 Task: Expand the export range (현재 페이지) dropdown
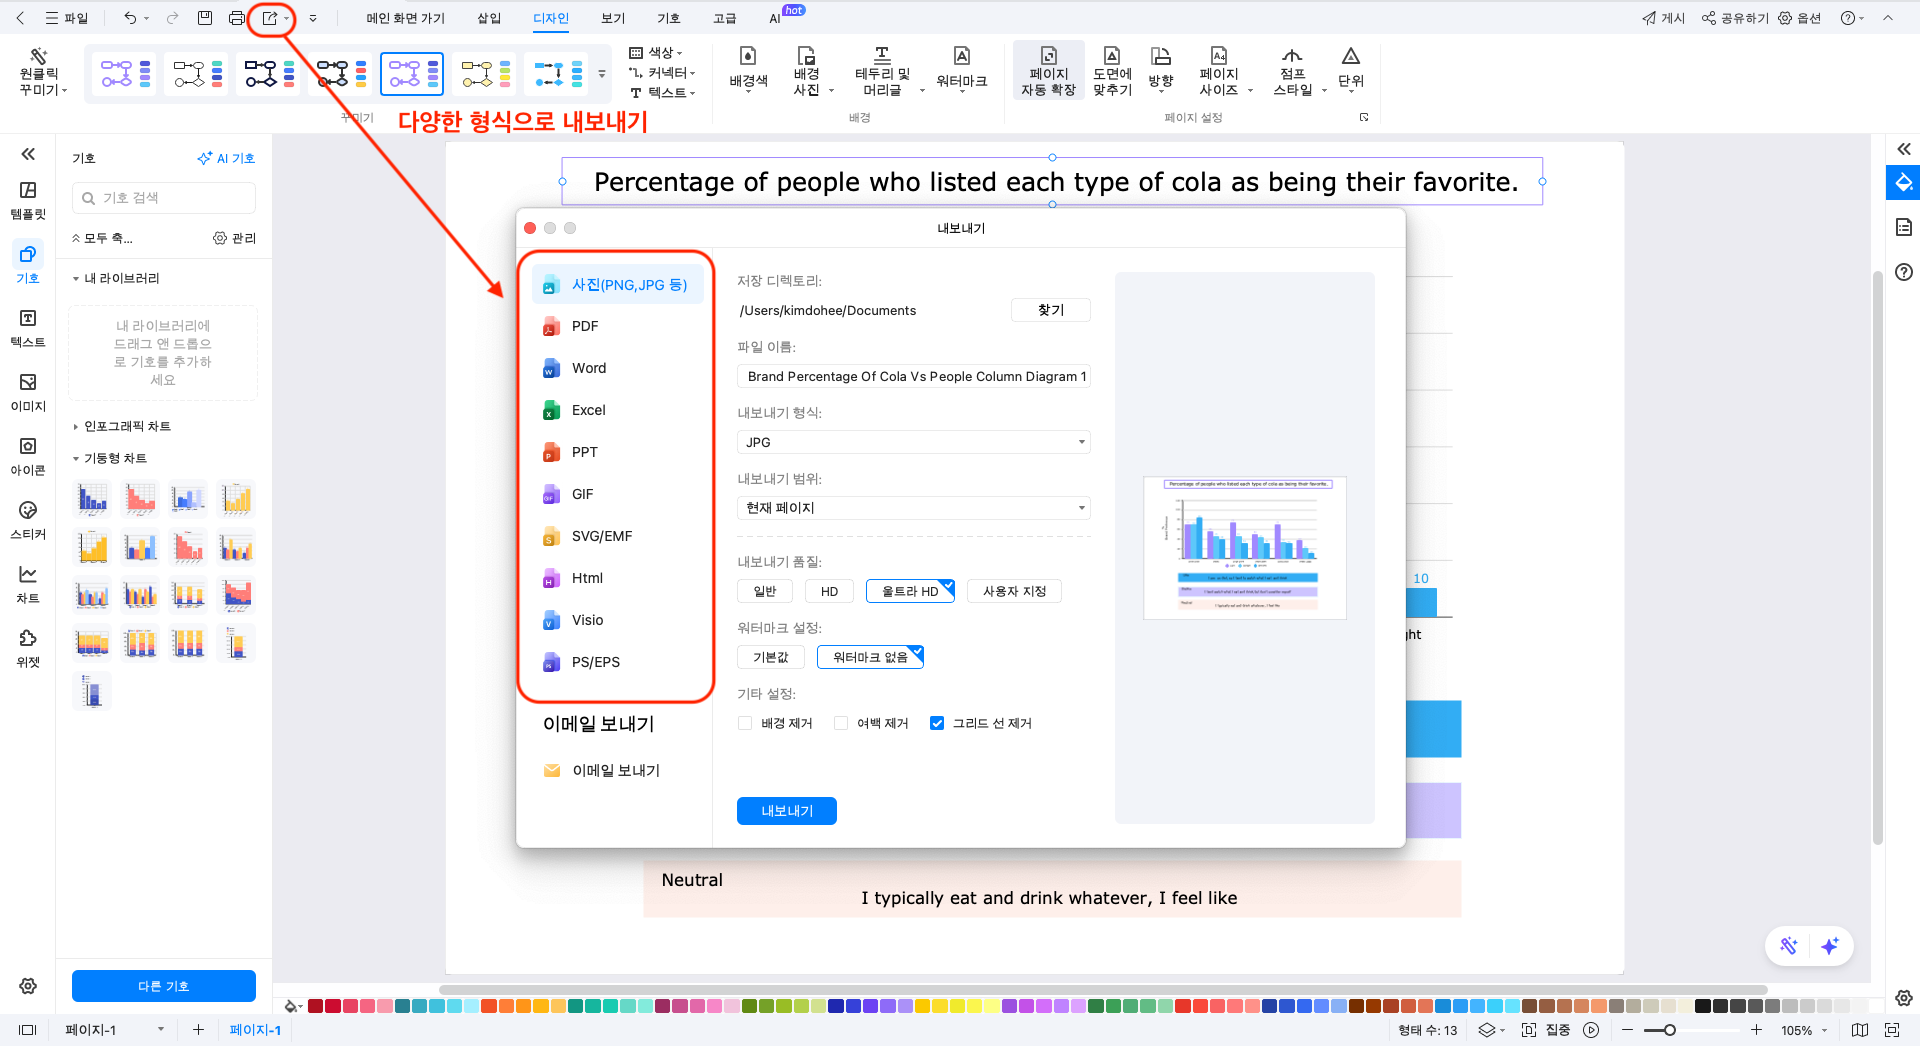[x=913, y=508]
